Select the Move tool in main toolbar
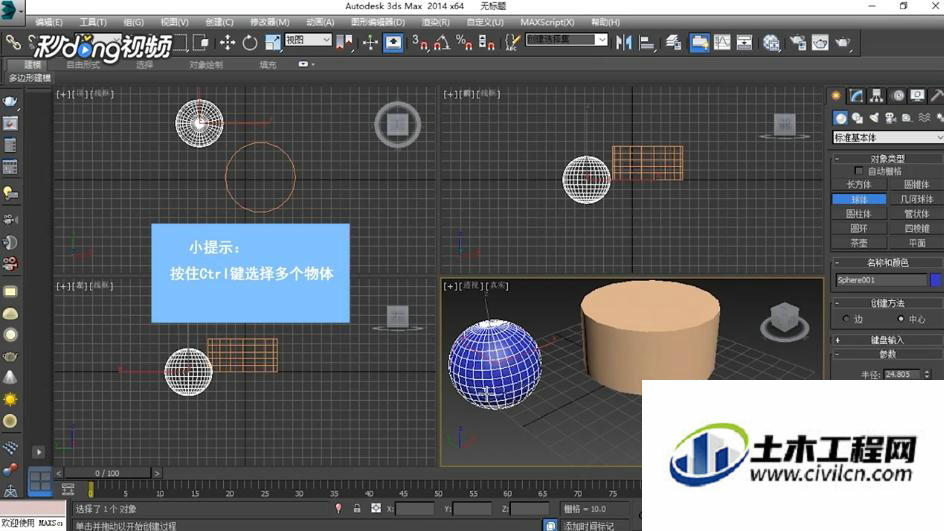The width and height of the screenshot is (944, 531). [228, 42]
